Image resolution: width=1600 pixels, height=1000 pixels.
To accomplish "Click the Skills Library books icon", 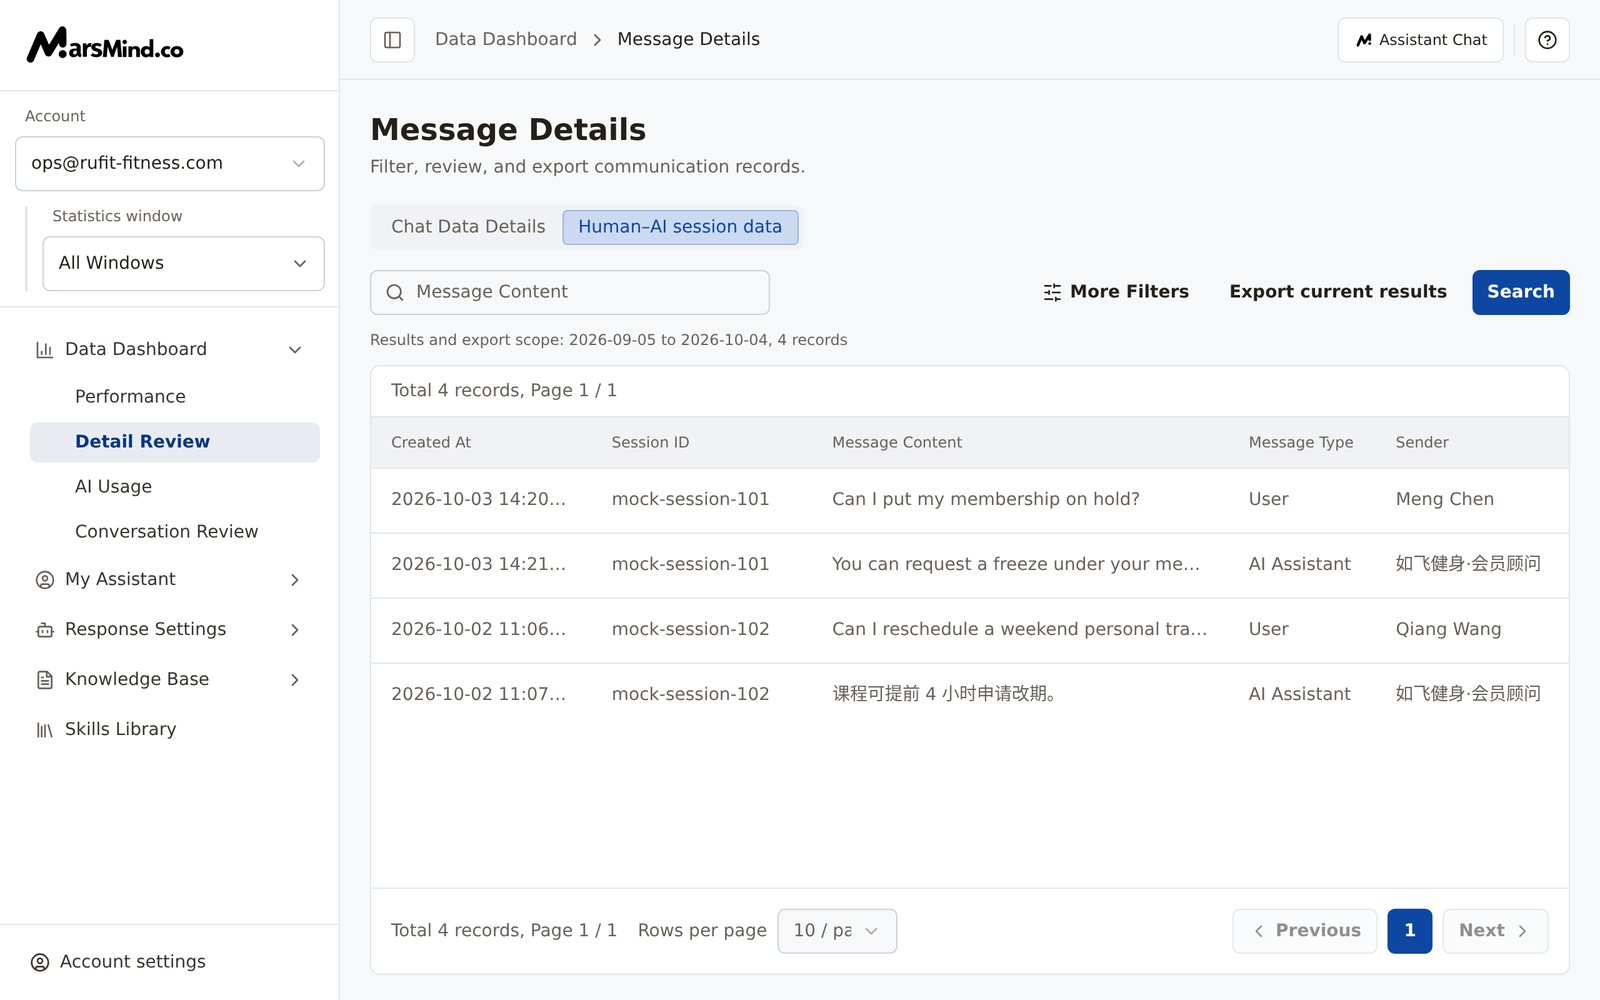I will click(44, 730).
